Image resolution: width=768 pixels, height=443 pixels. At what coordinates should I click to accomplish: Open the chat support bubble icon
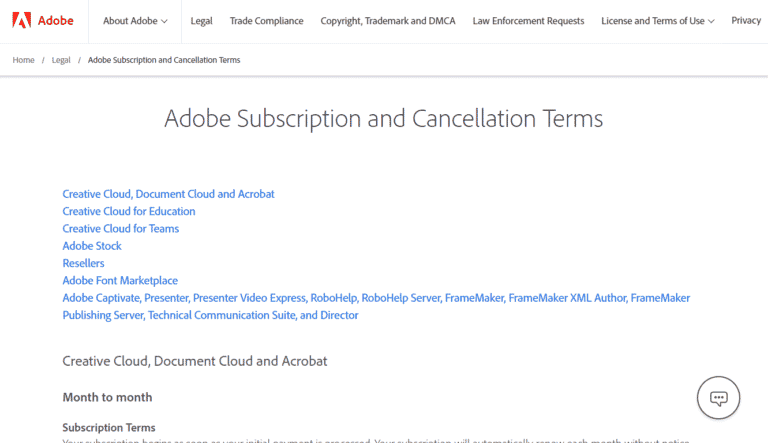[718, 397]
